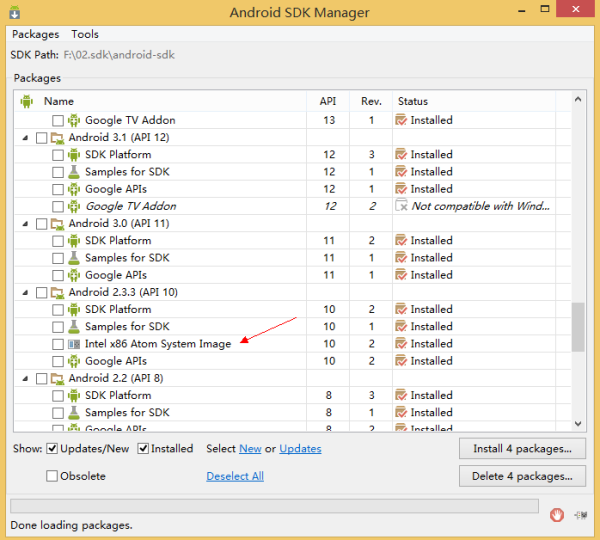Click the Android 3.1 (API 12) folder icon

click(57, 138)
